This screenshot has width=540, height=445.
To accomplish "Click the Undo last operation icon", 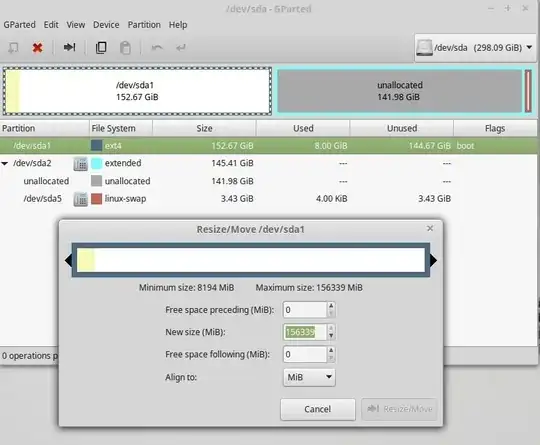I will (157, 48).
